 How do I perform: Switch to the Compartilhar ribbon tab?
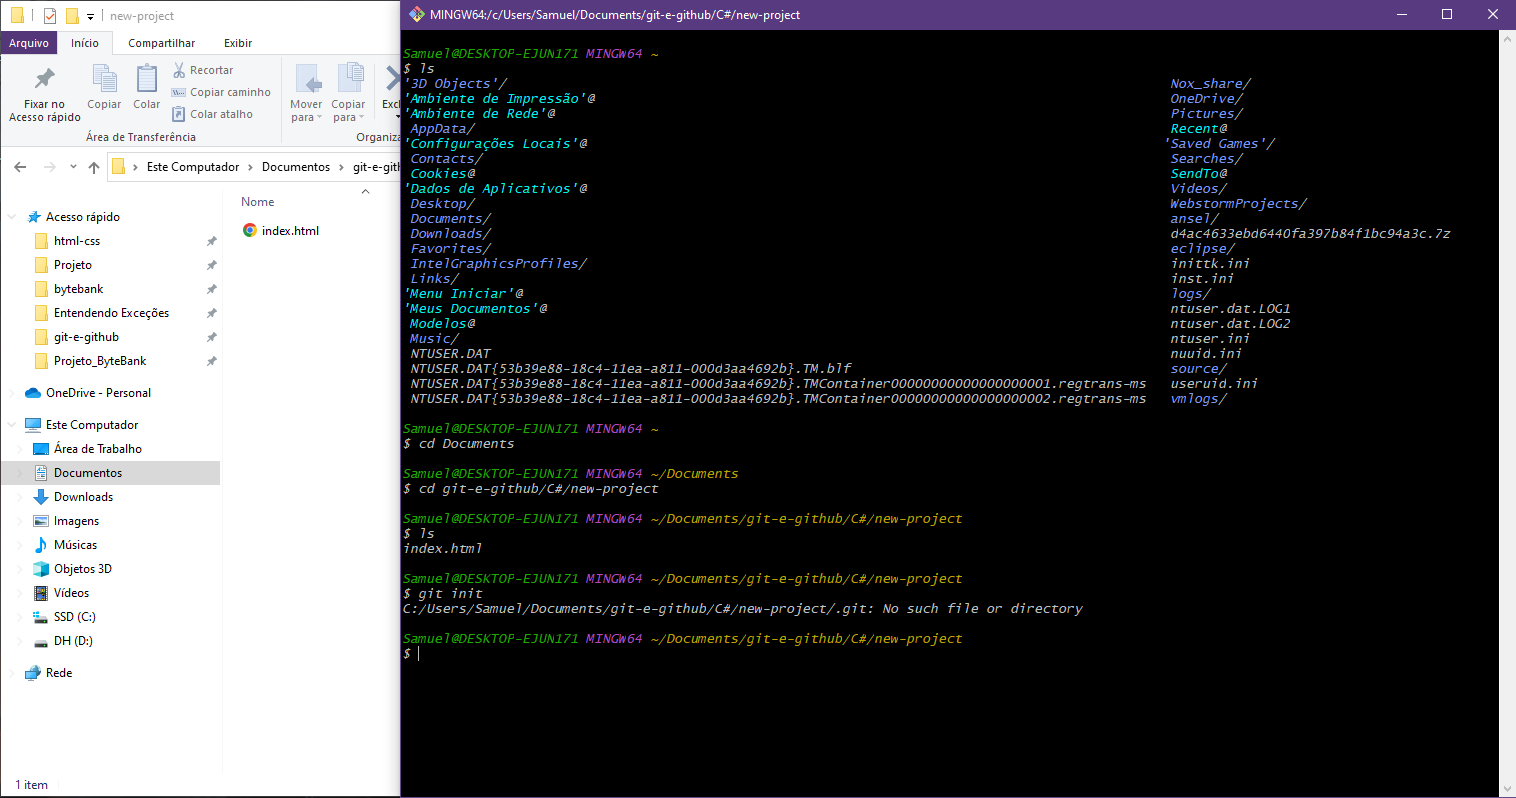point(161,43)
